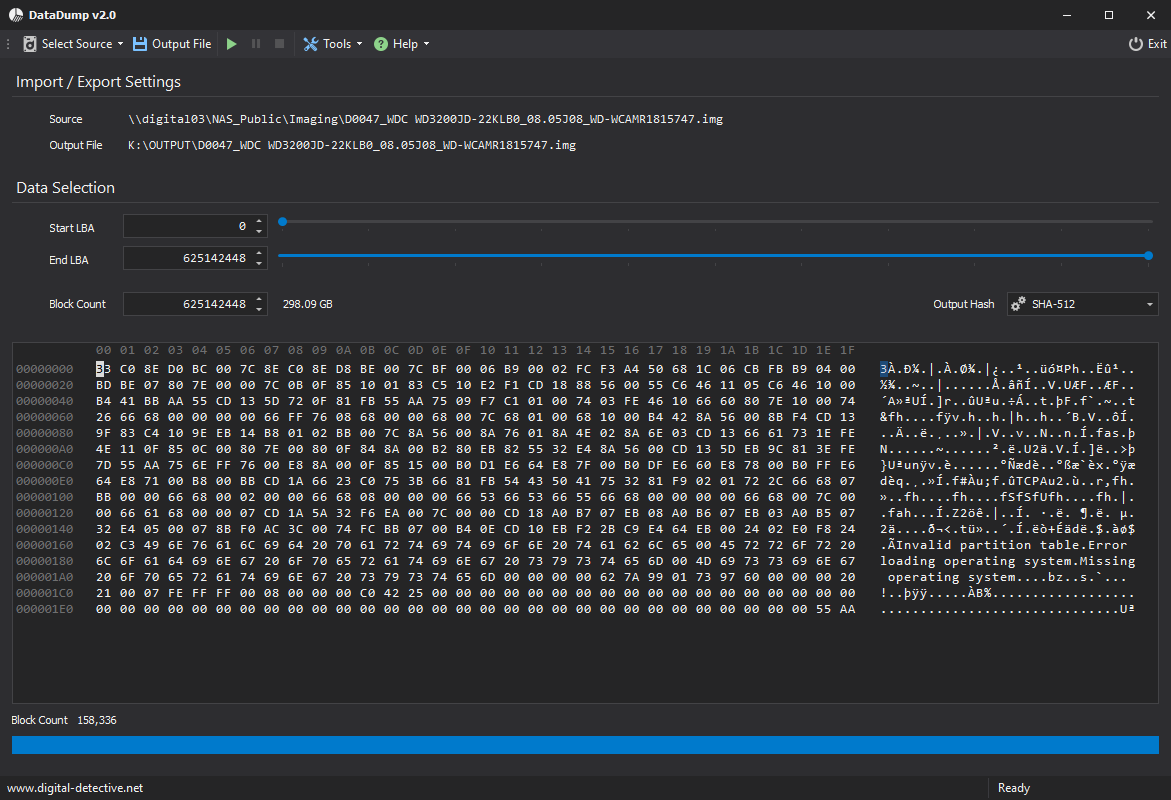
Task: Open the Select Source menu
Action: (x=73, y=44)
